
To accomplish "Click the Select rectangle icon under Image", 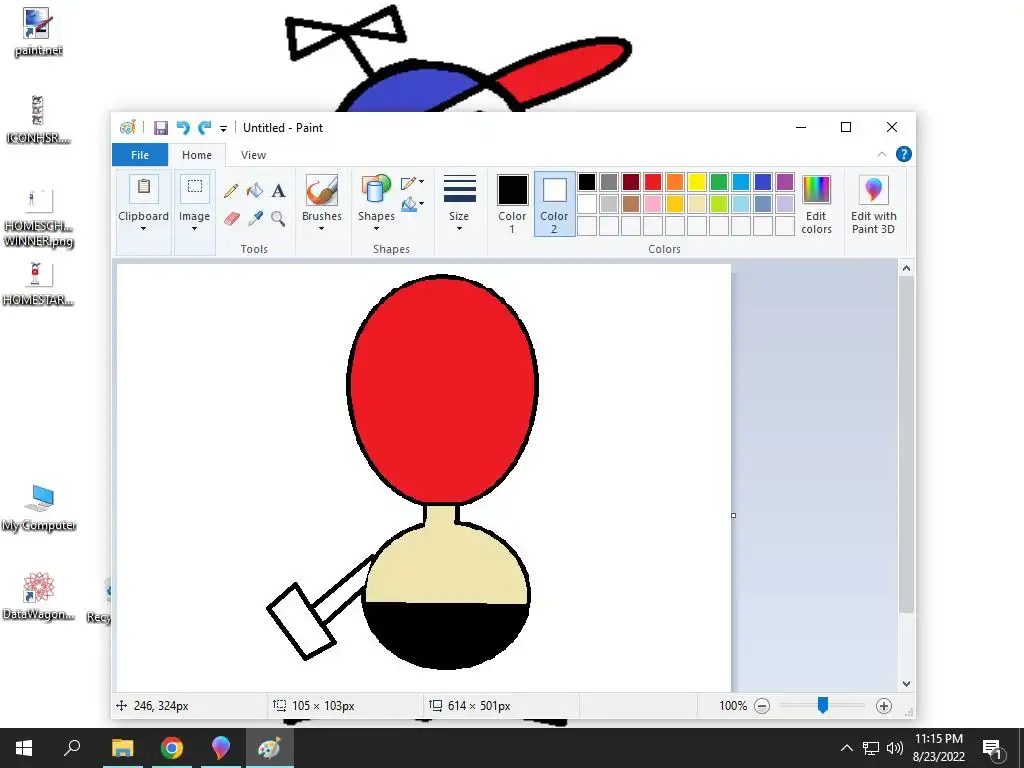I will tap(195, 187).
